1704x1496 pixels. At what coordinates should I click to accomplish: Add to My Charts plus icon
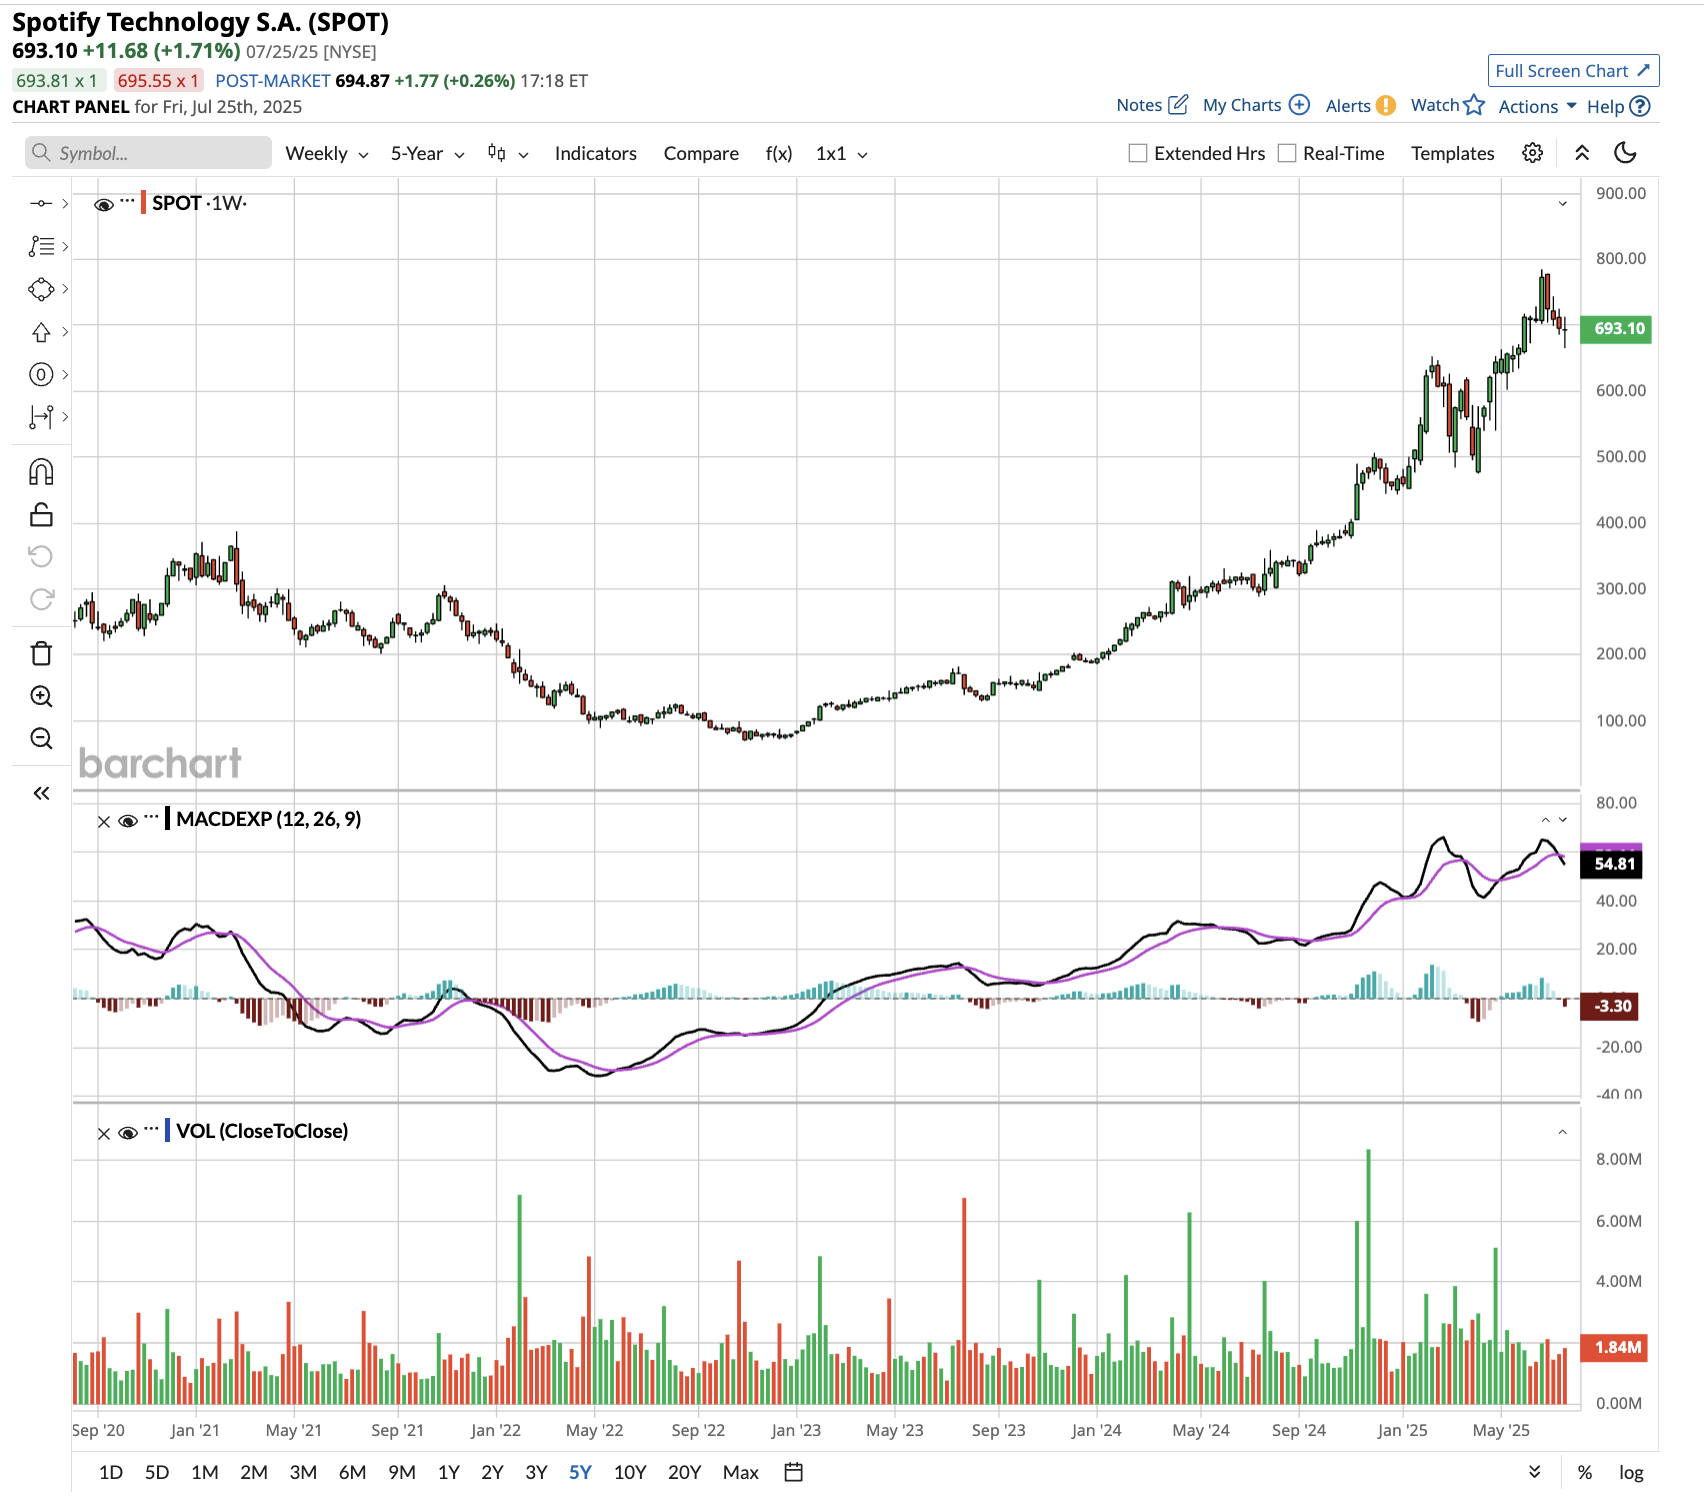[x=1299, y=105]
